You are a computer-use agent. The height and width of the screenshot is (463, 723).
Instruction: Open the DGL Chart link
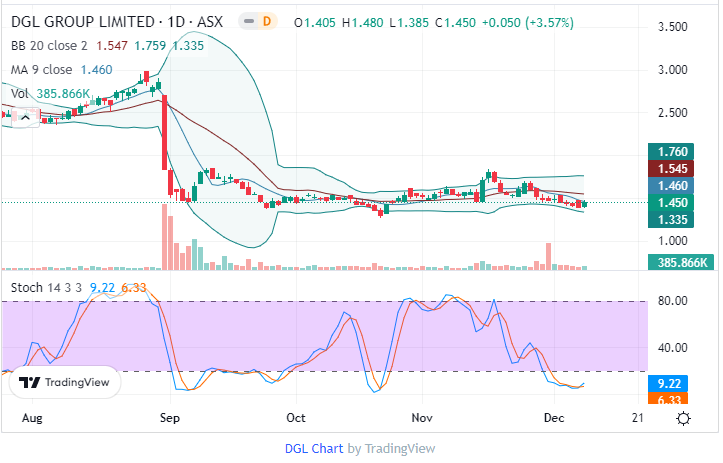pyautogui.click(x=314, y=449)
